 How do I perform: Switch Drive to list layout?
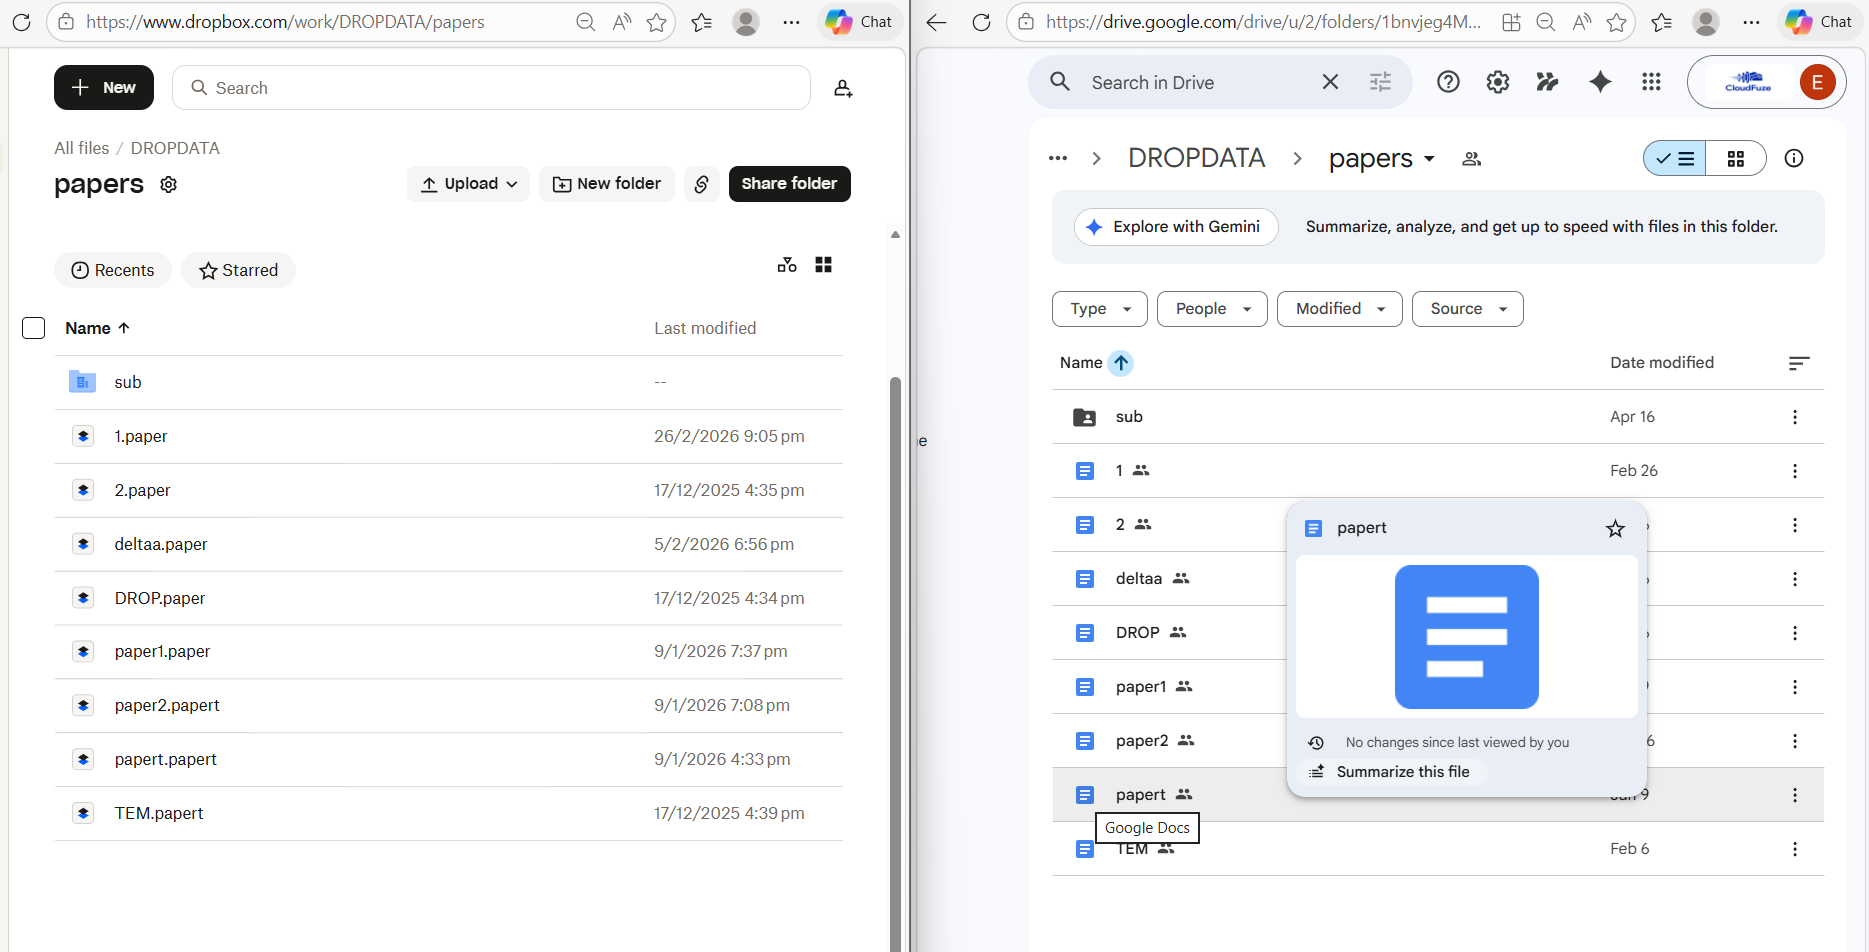(1675, 158)
